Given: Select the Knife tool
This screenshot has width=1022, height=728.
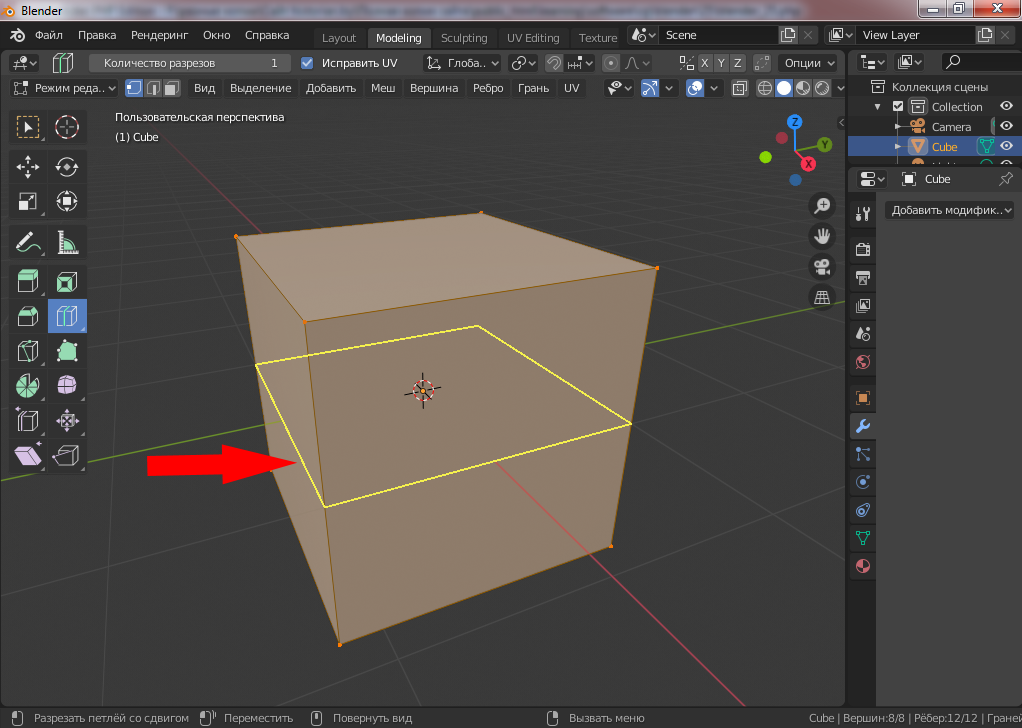Looking at the screenshot, I should (27, 351).
